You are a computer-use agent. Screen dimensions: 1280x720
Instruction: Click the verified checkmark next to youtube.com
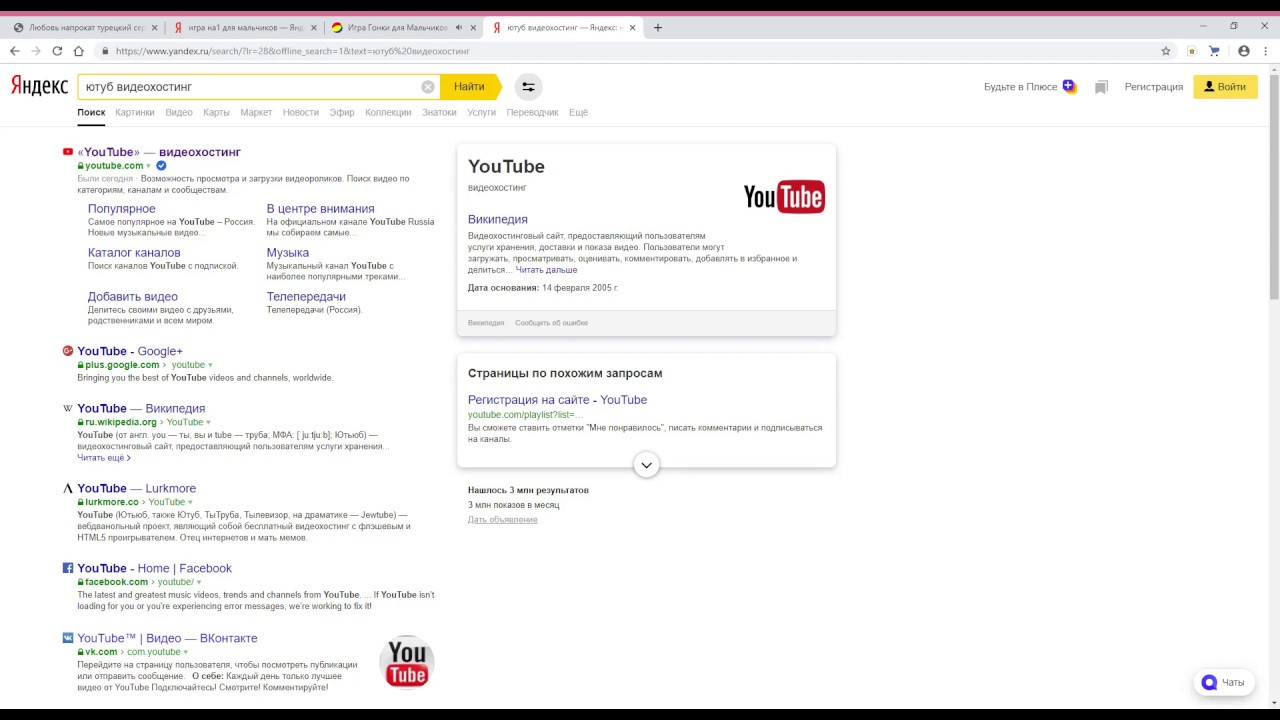[x=161, y=165]
